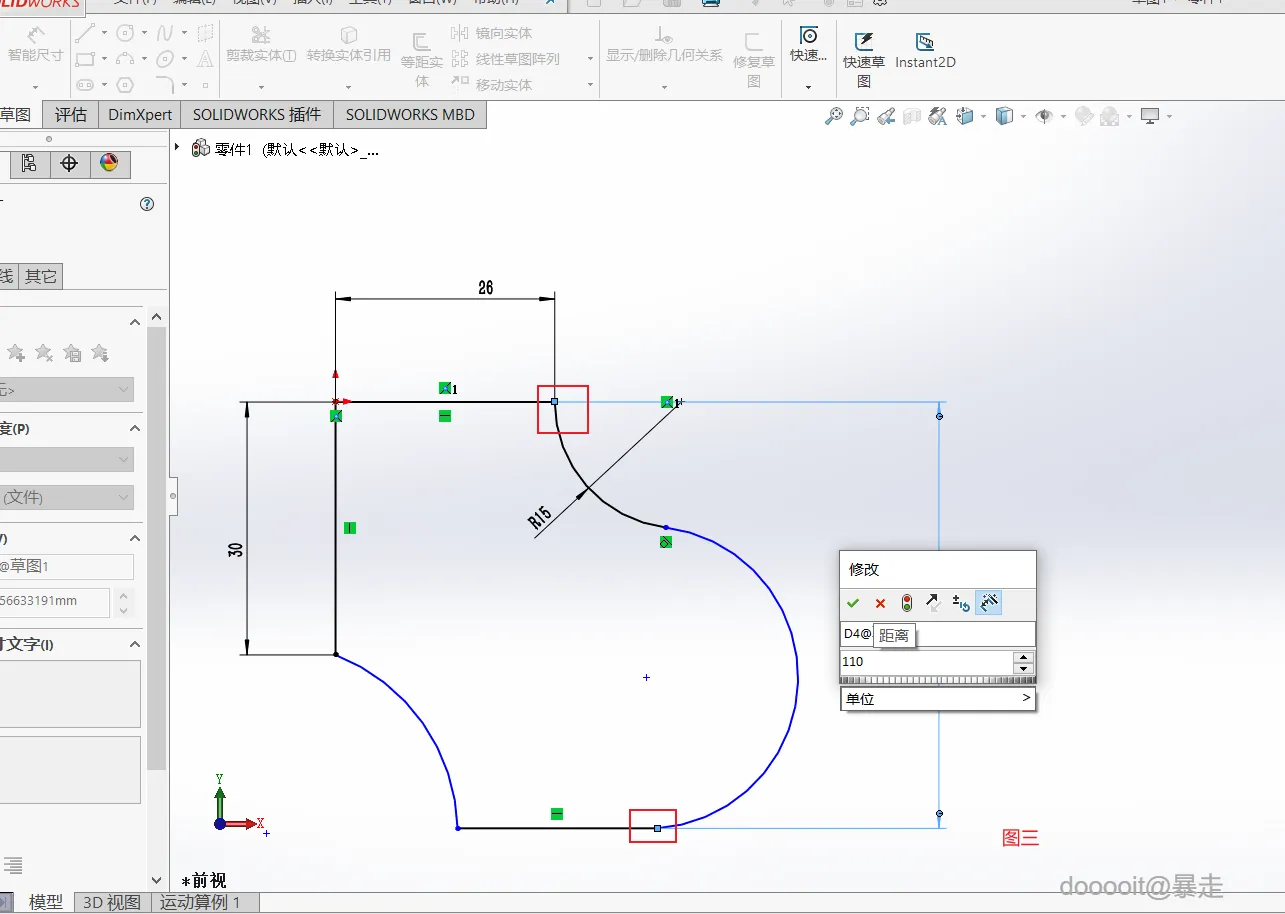Open View Settings dropdown arrow
This screenshot has width=1285, height=914.
tap(1169, 116)
